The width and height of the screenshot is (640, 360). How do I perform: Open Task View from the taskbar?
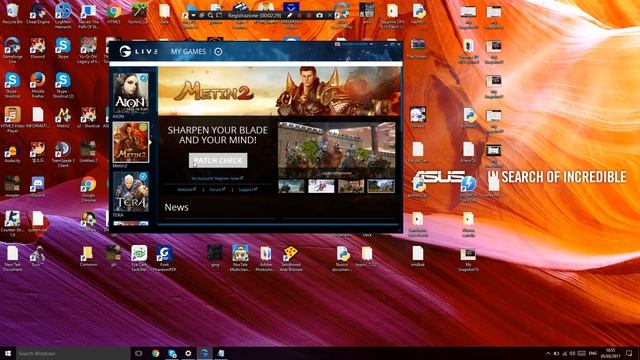point(139,353)
